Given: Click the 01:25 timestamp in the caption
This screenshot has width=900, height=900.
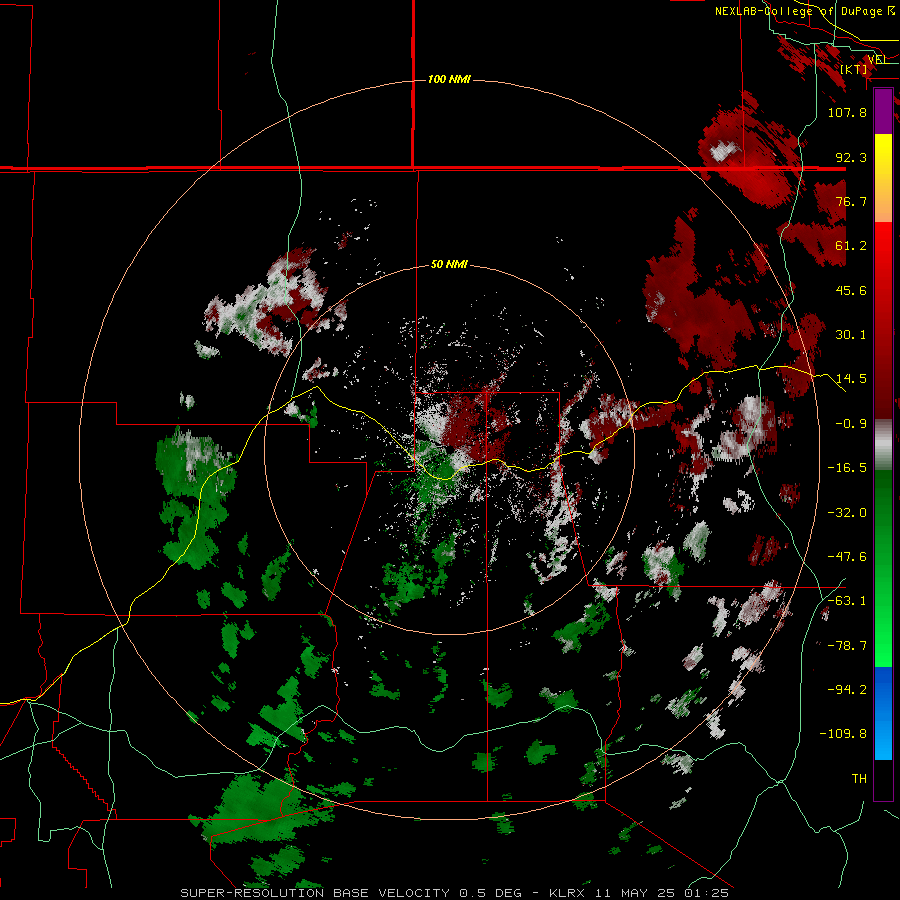Looking at the screenshot, I should (x=707, y=893).
